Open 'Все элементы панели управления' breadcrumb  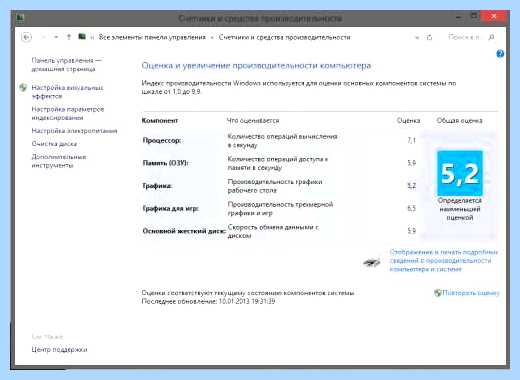click(152, 37)
